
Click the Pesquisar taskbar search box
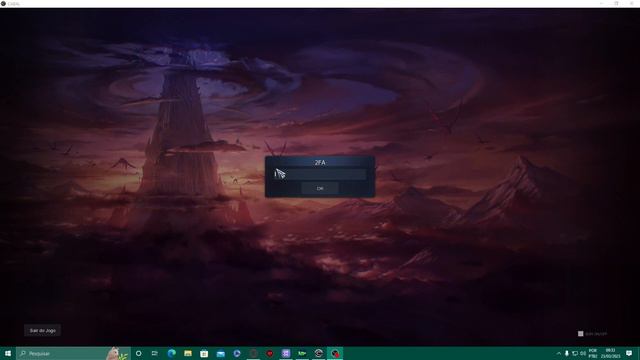73,353
